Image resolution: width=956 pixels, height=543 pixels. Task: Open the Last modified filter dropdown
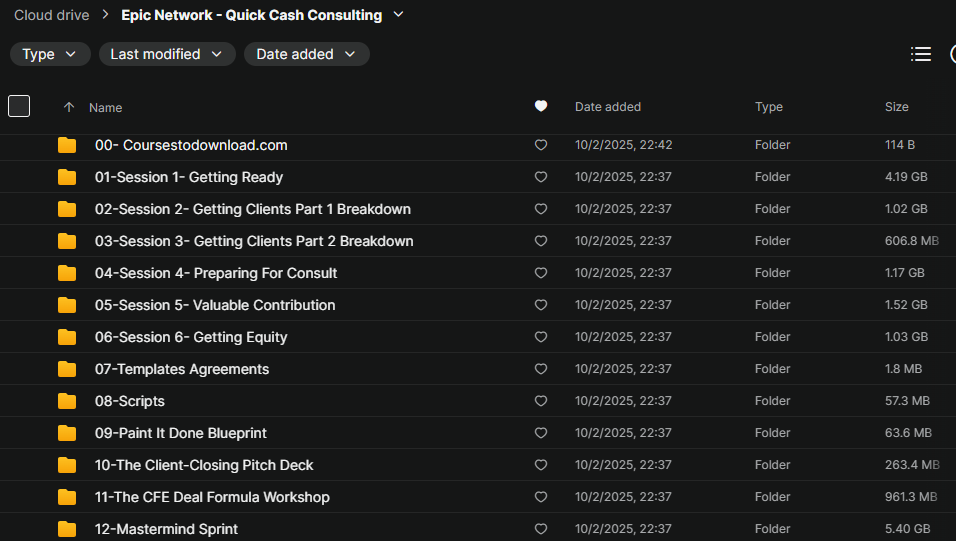point(167,54)
